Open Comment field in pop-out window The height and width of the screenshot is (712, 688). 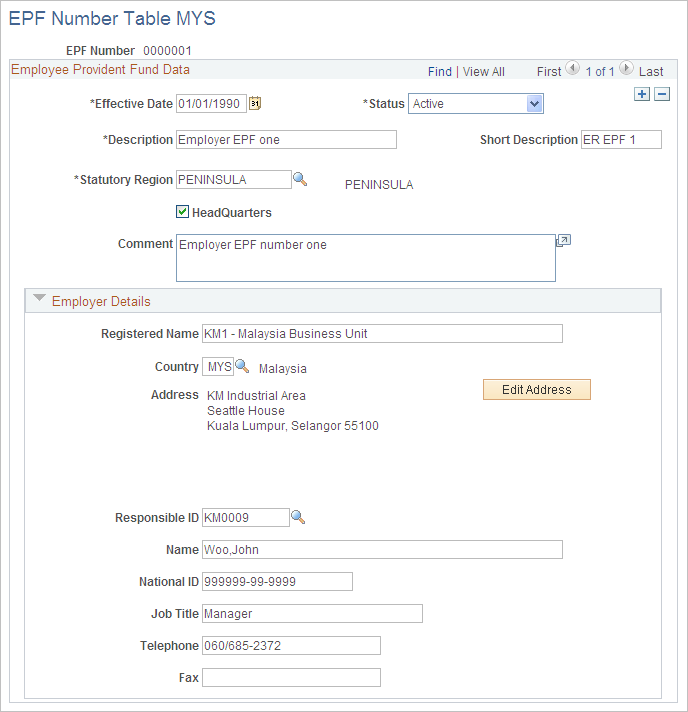pos(564,241)
